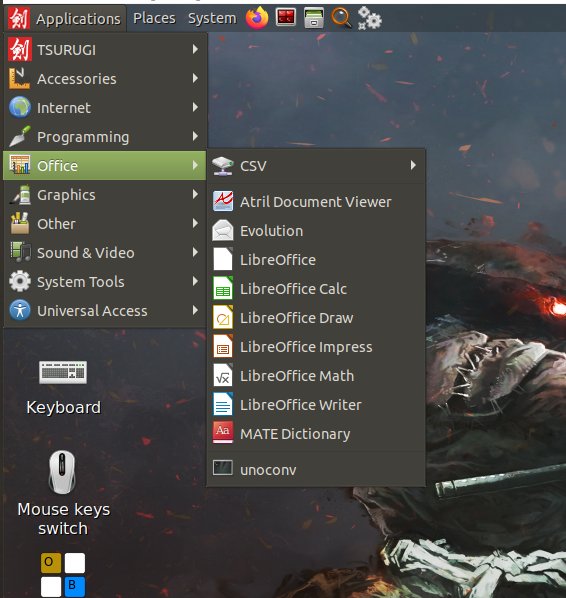Choose LibreOffice Draw entry

click(316, 318)
